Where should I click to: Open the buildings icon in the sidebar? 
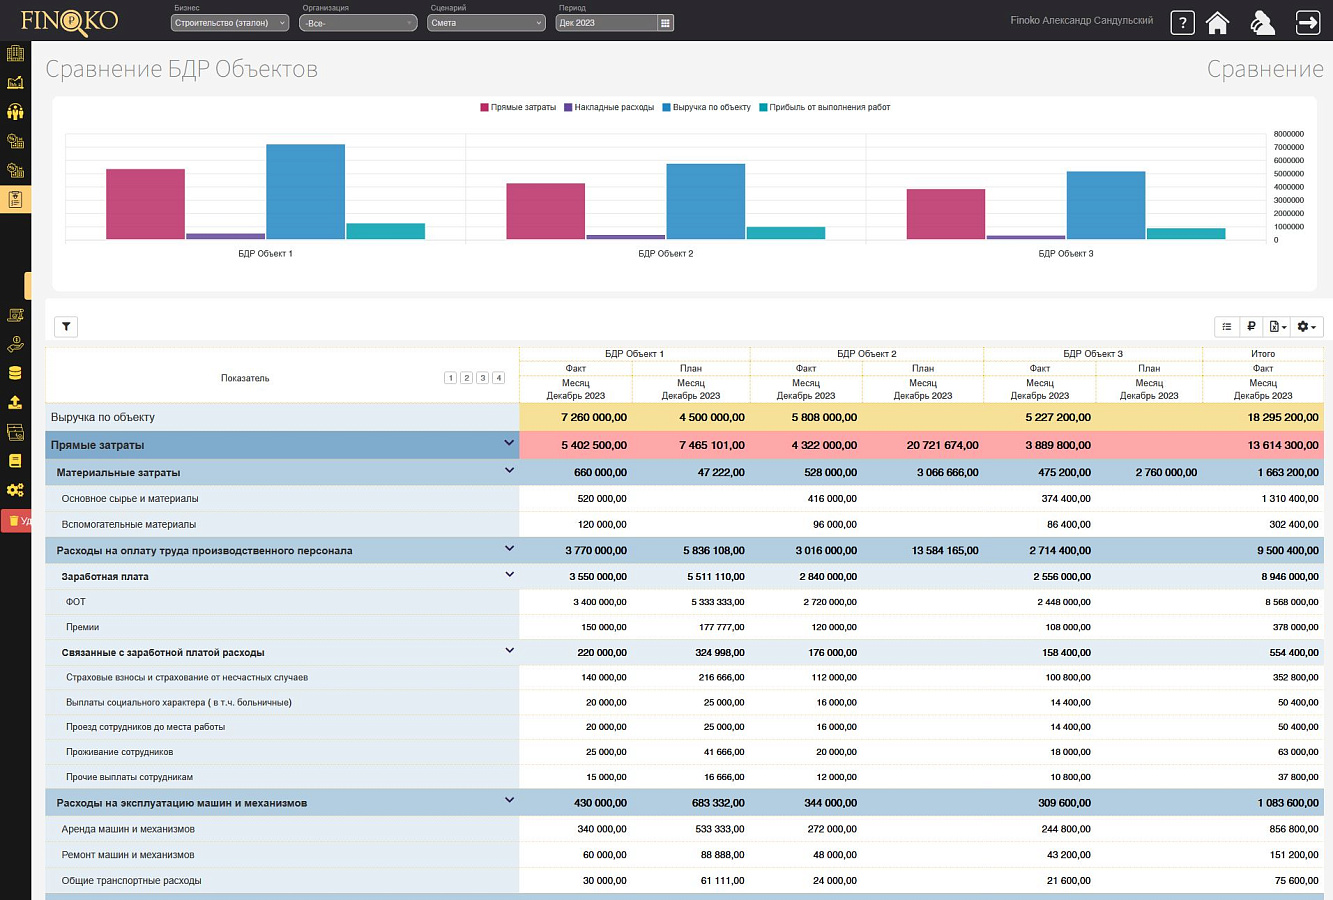tap(15, 53)
